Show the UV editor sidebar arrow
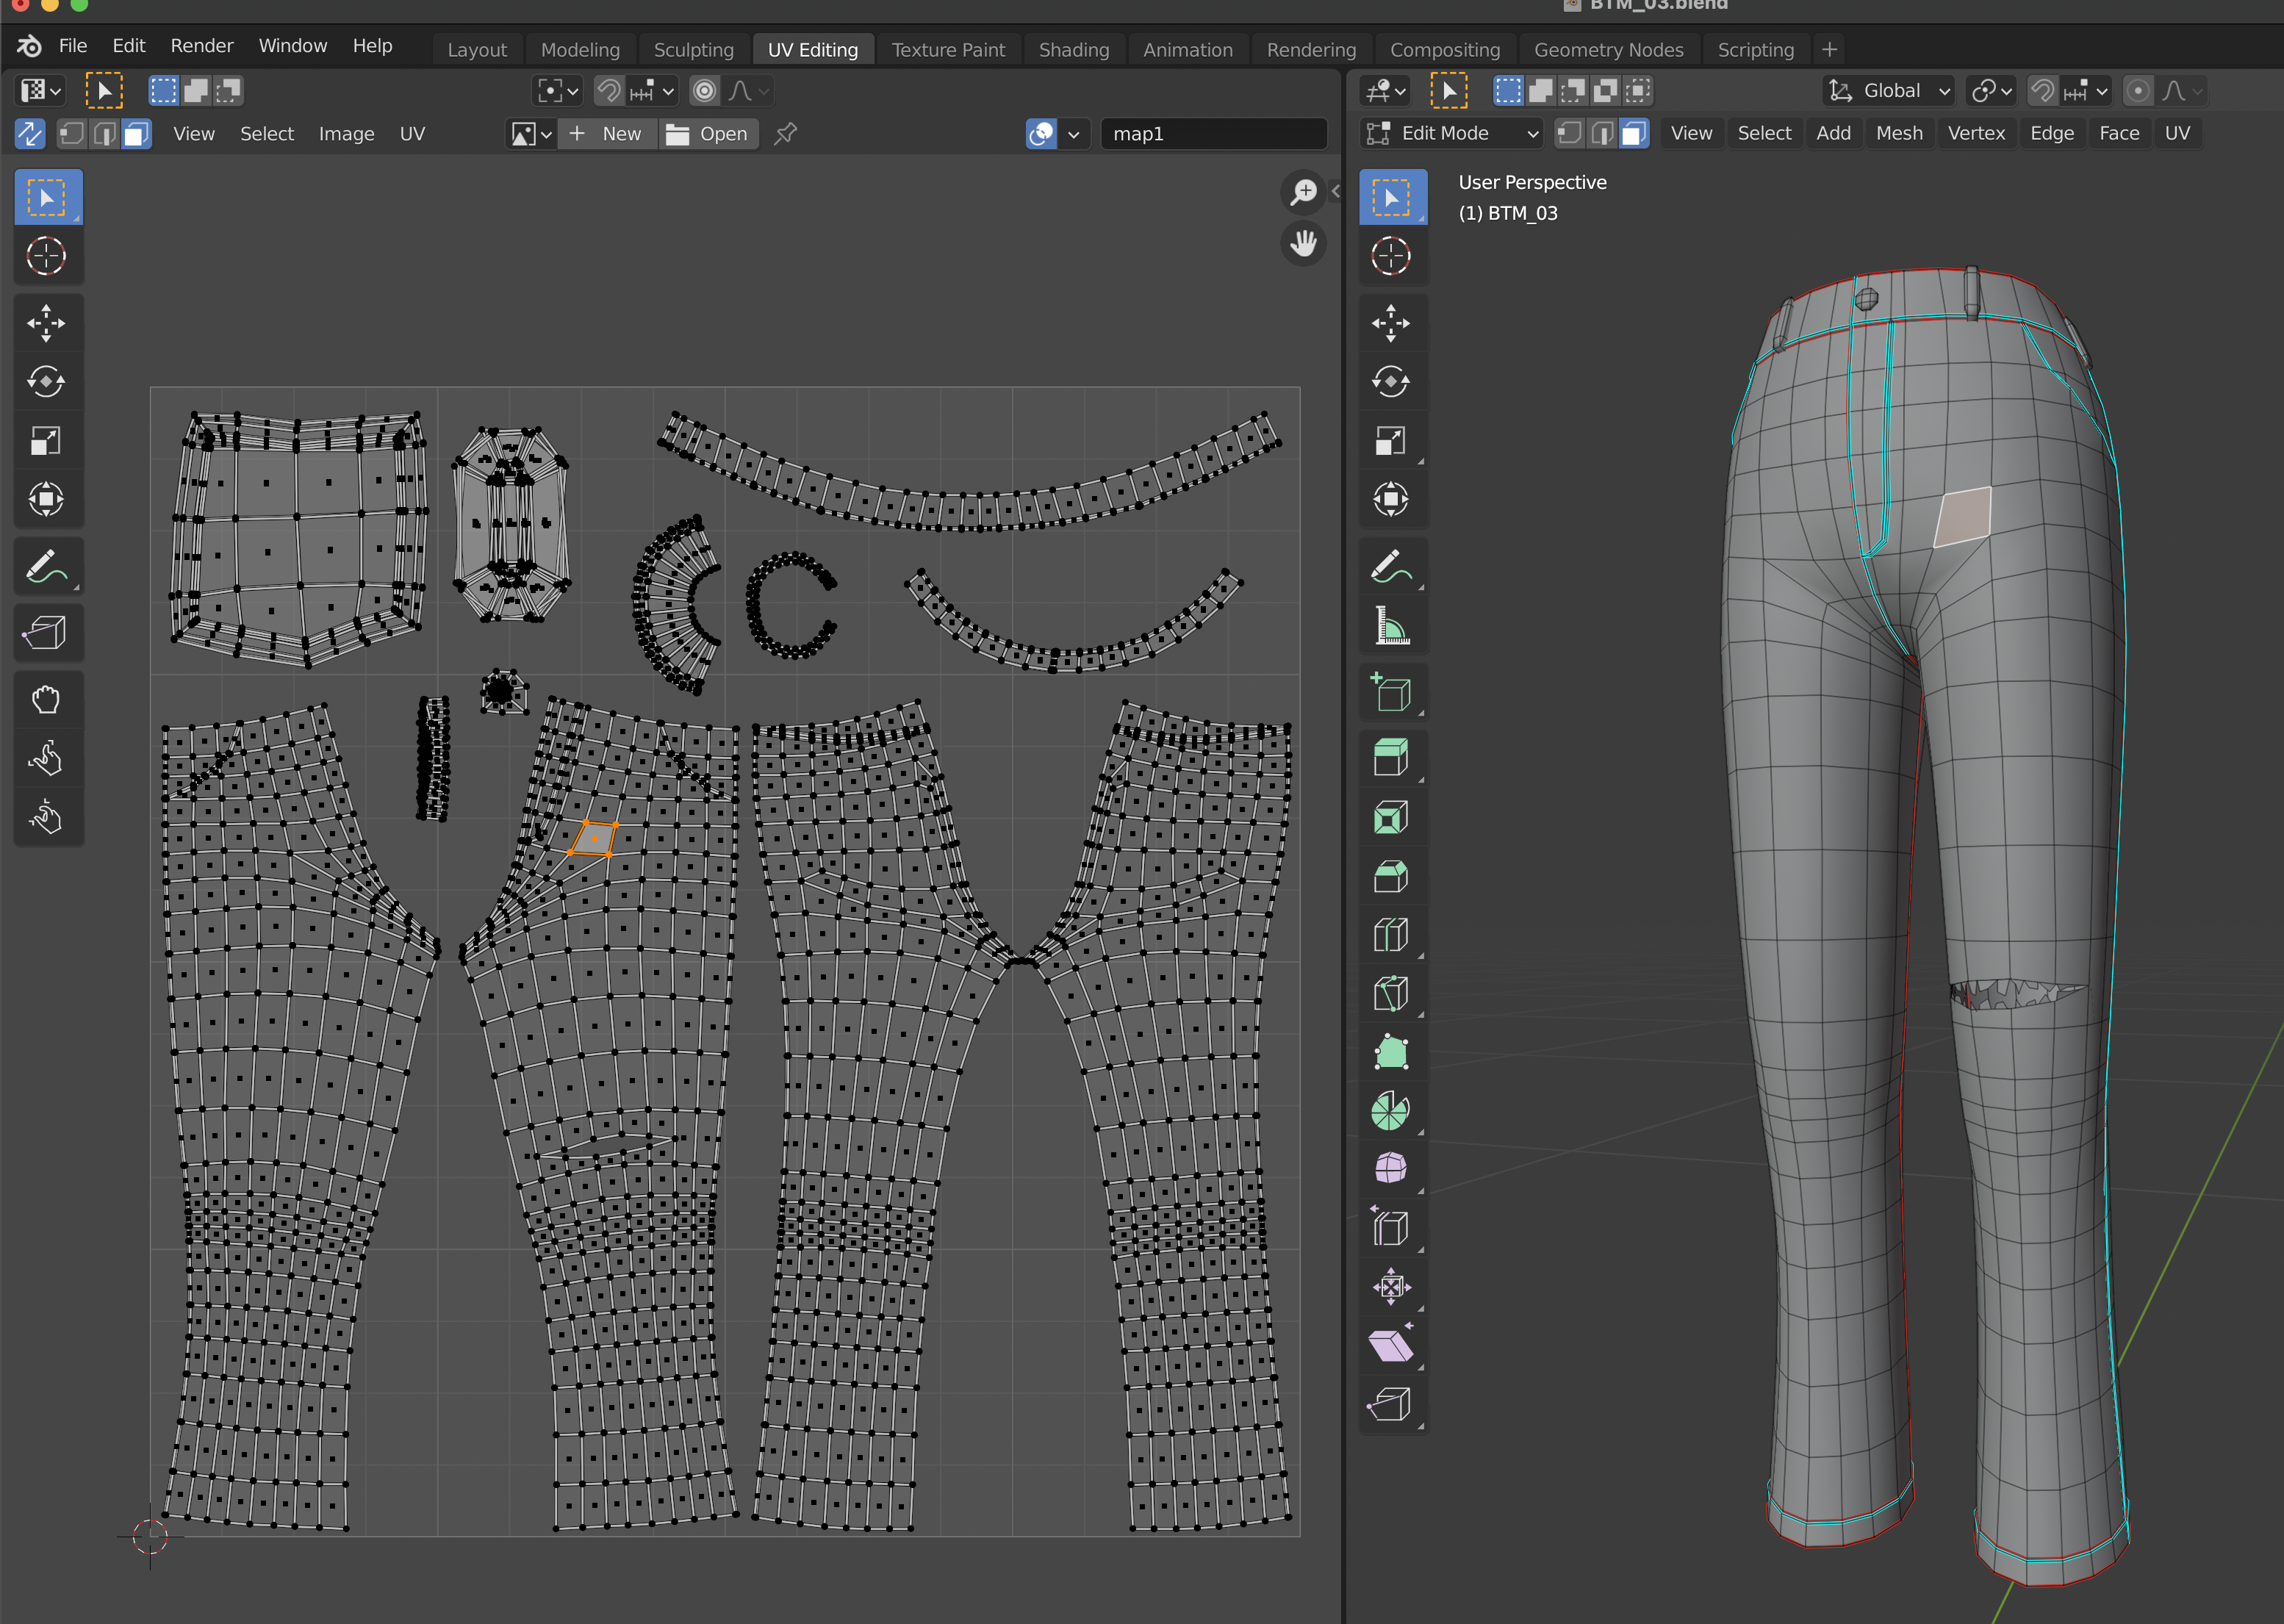The width and height of the screenshot is (2284, 1624). [x=1335, y=191]
